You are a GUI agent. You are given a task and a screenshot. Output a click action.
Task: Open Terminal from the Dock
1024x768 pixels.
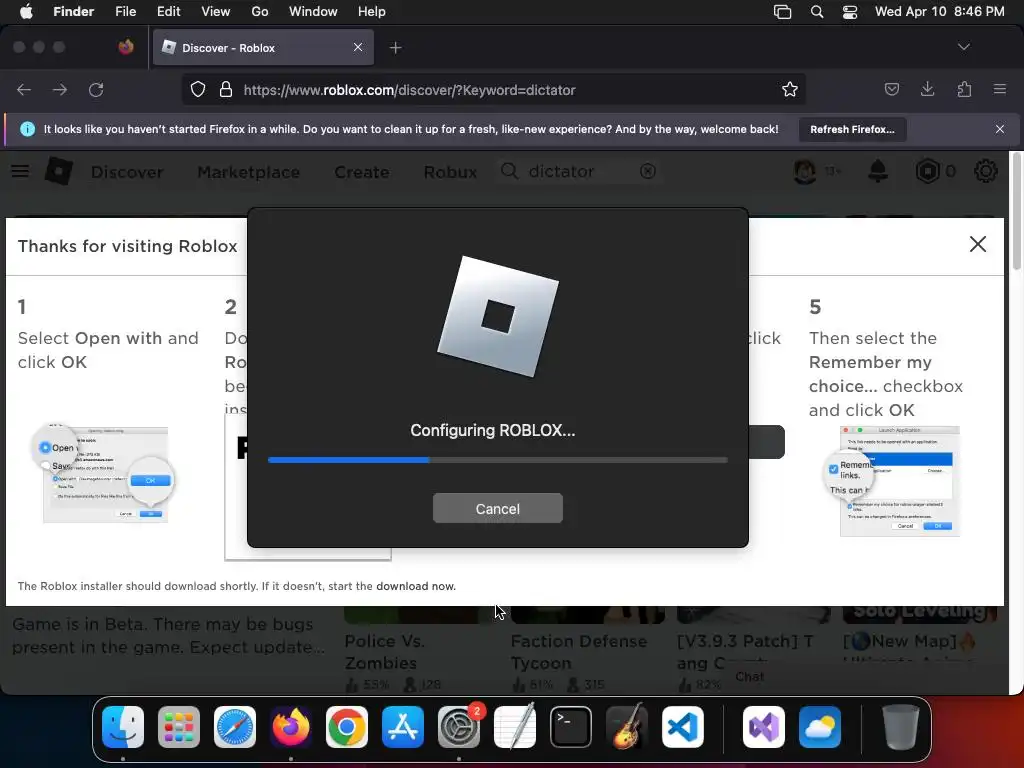pos(571,727)
